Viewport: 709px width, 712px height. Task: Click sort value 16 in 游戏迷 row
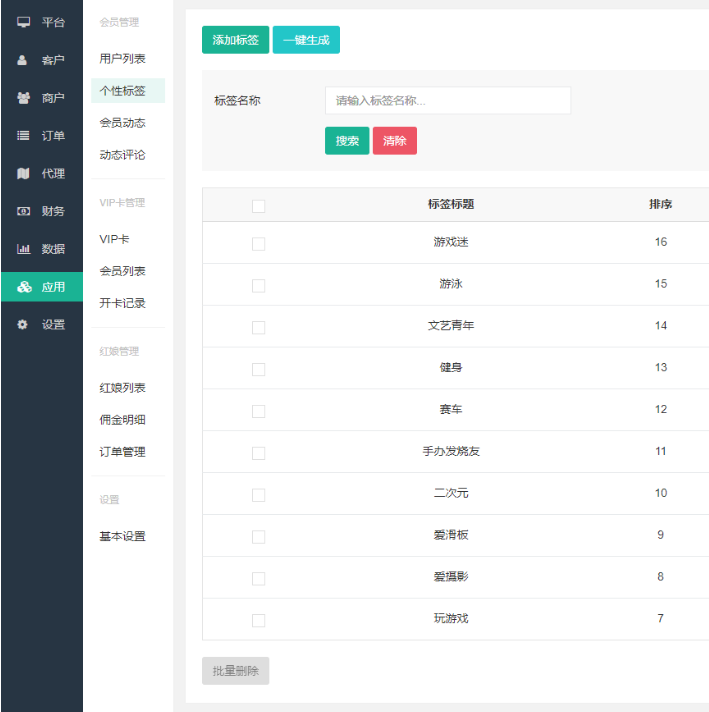(x=661, y=242)
